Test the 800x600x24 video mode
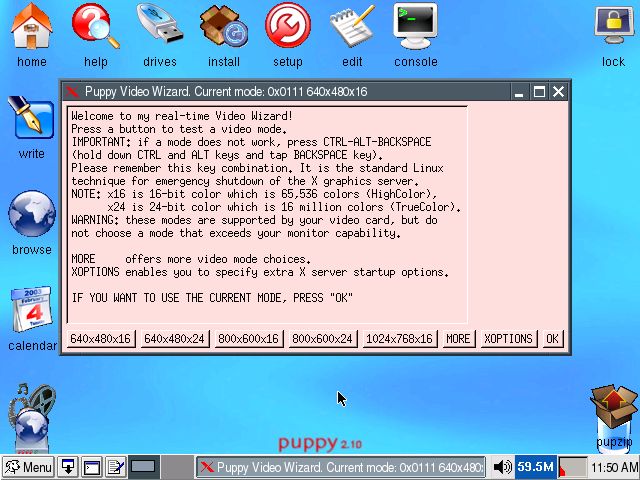Screen dimensions: 640x480 click(322, 339)
